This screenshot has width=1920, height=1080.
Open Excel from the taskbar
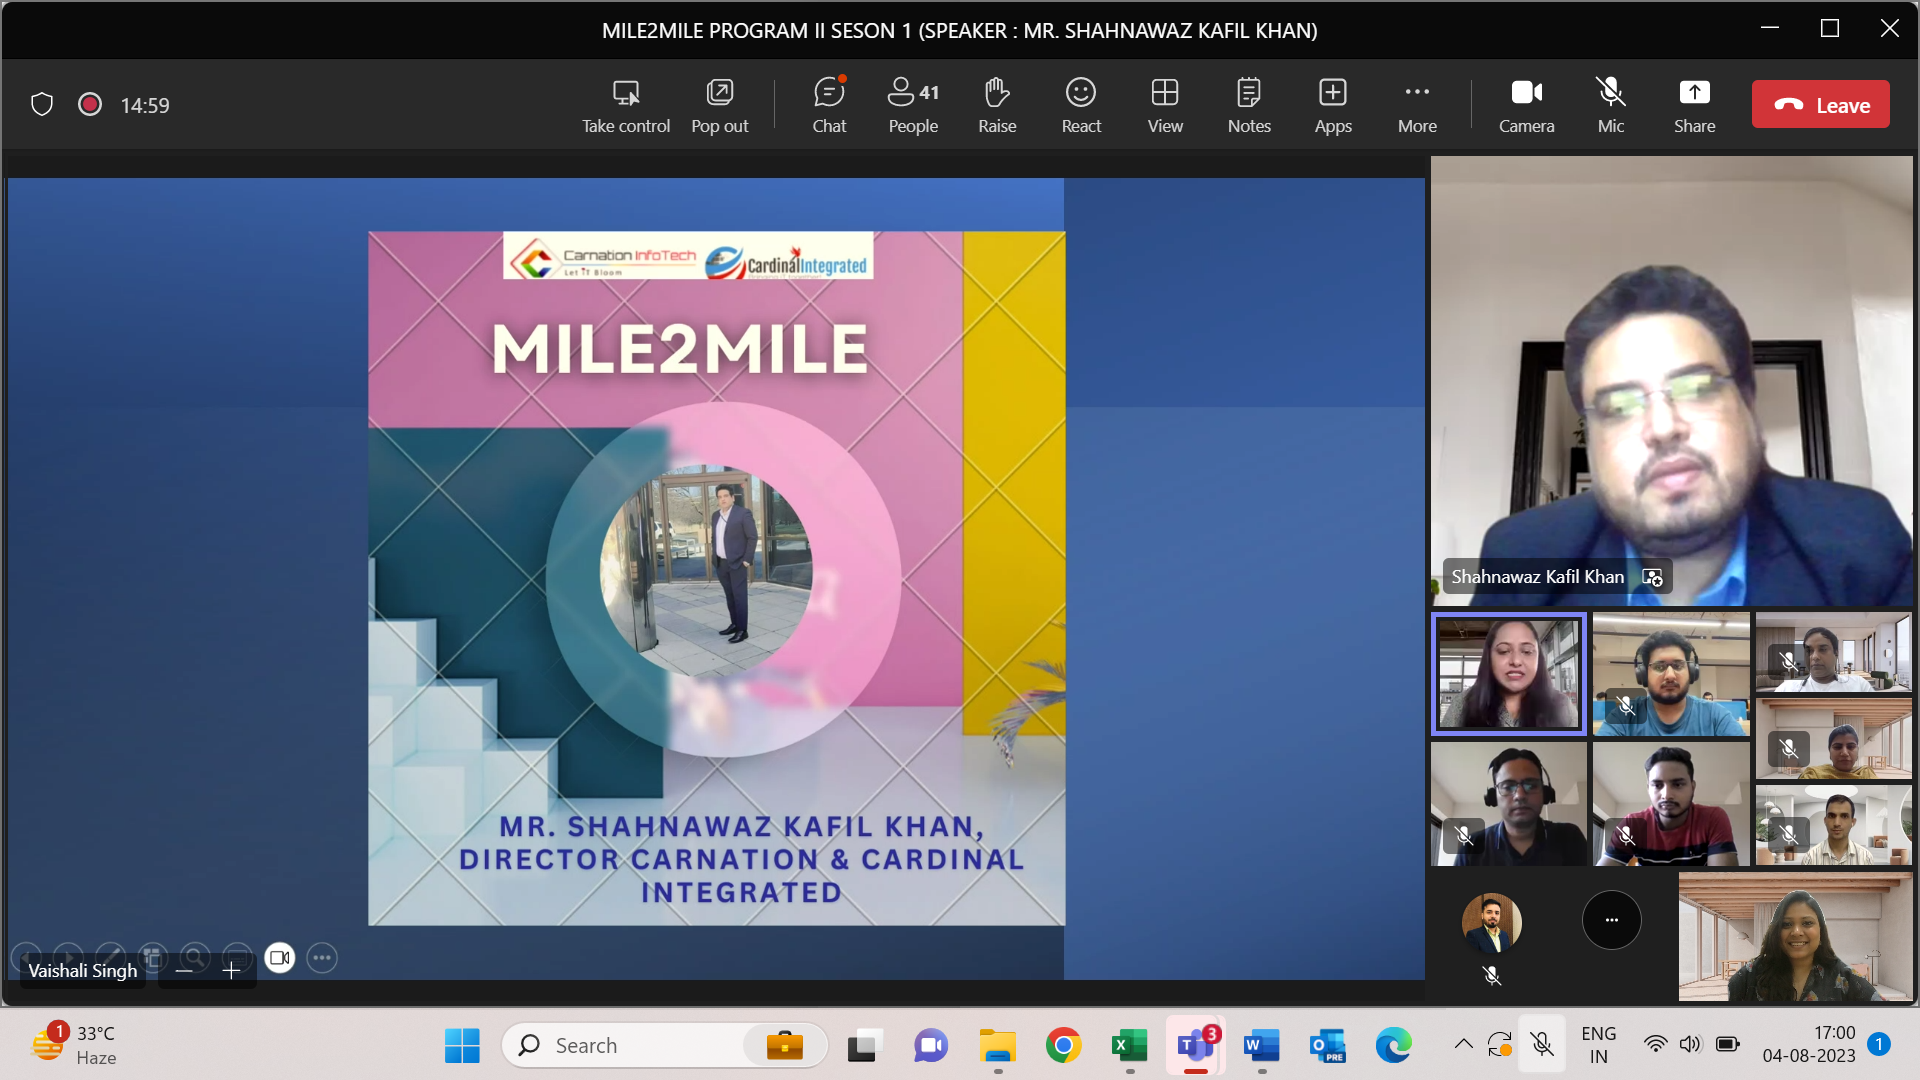(1129, 1046)
